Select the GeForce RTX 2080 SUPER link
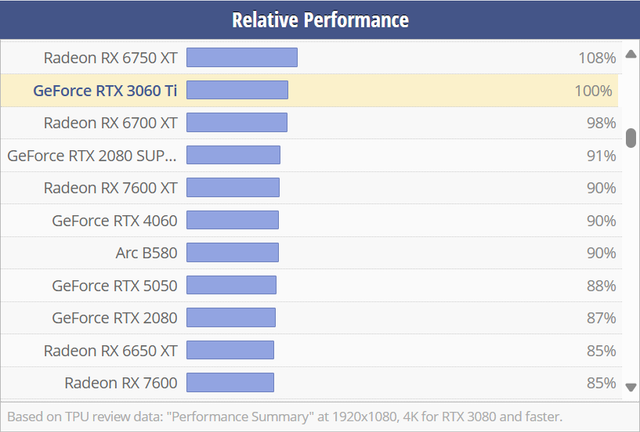 92,155
